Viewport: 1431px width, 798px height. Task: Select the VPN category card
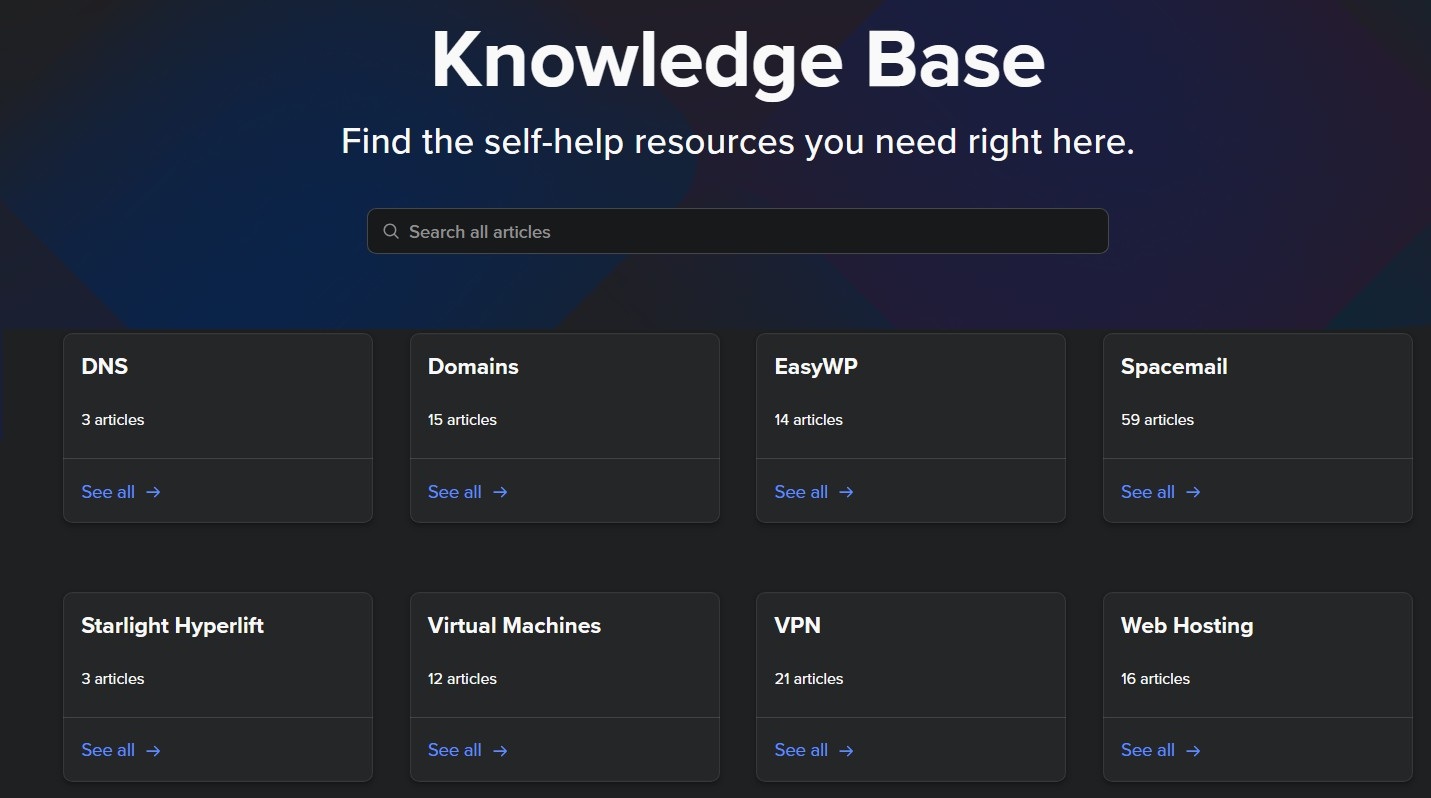pos(911,655)
